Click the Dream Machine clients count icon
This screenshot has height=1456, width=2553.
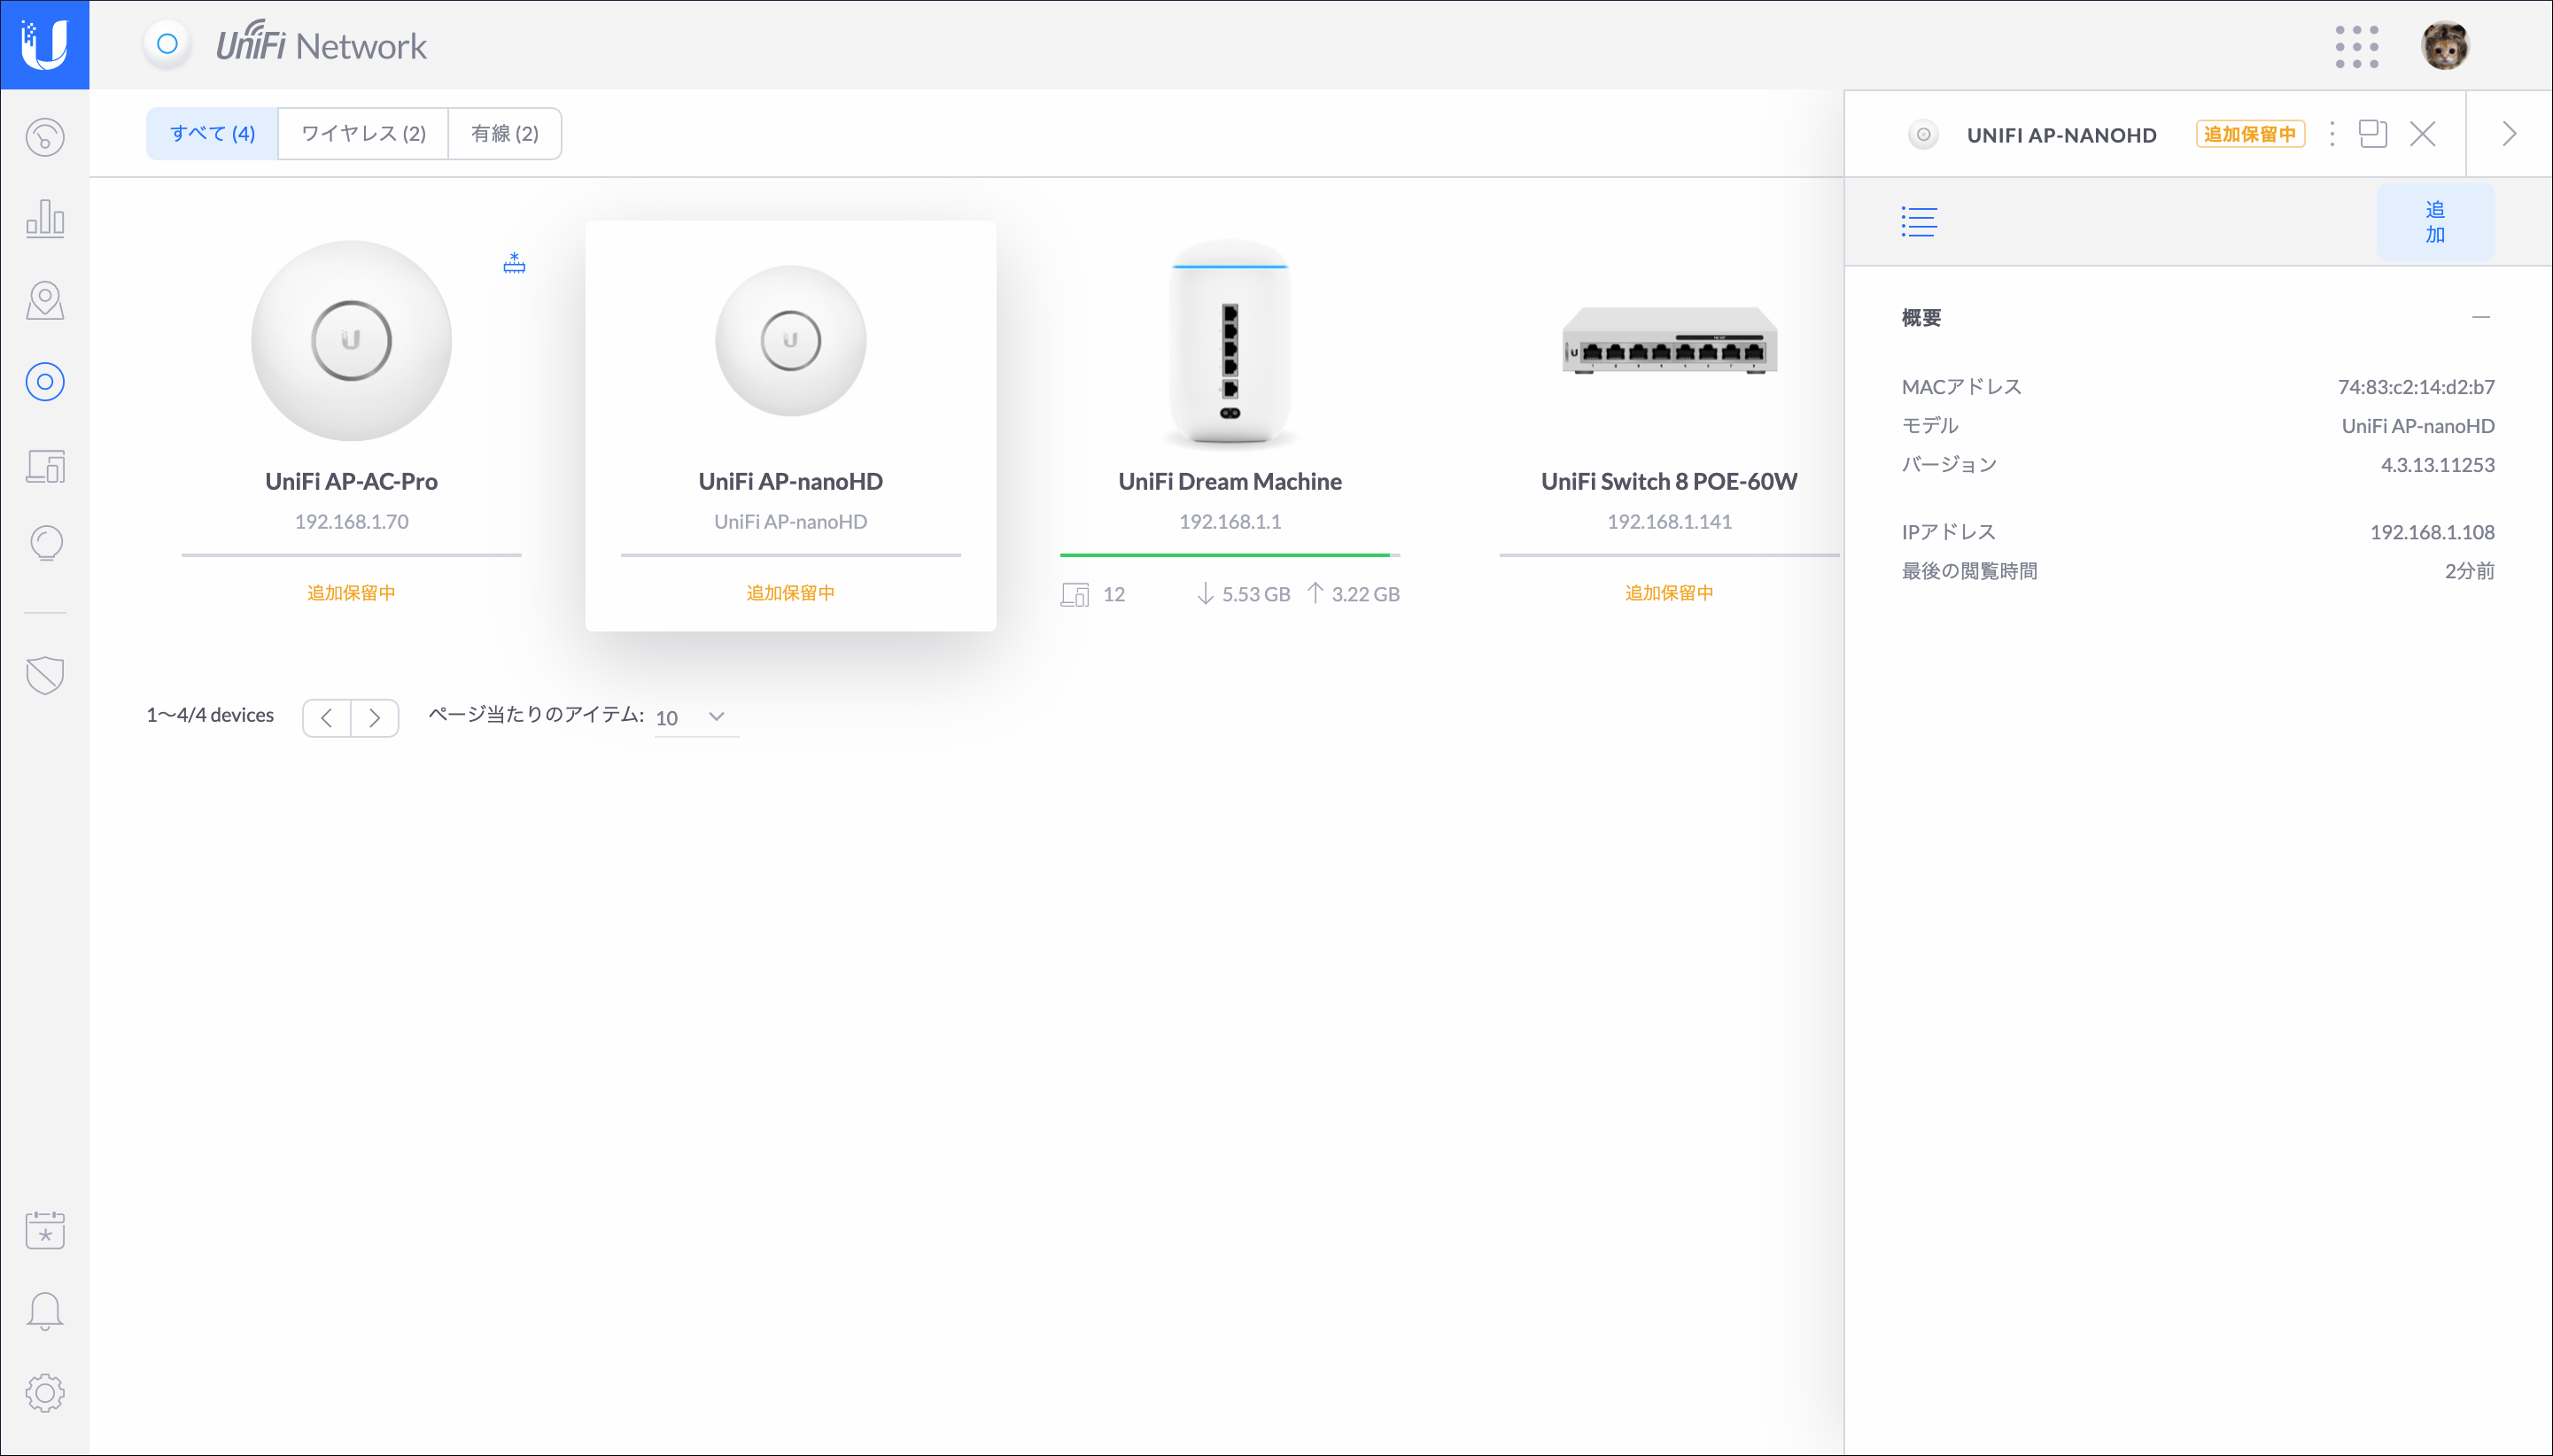[1075, 594]
